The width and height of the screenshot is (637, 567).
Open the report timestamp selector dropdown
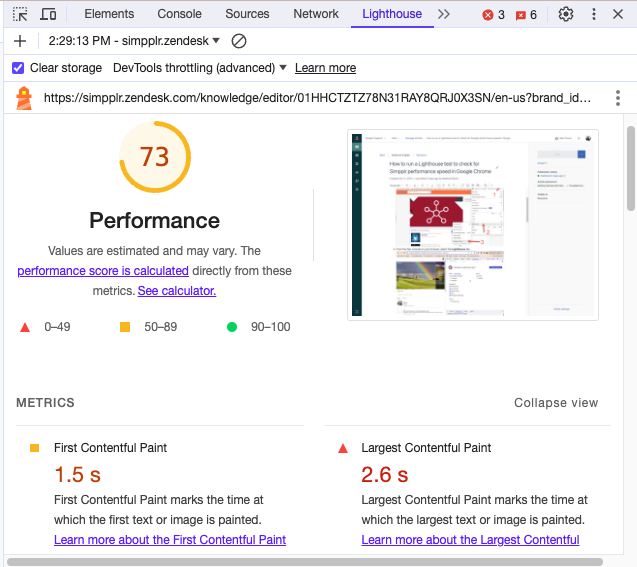[x=134, y=41]
